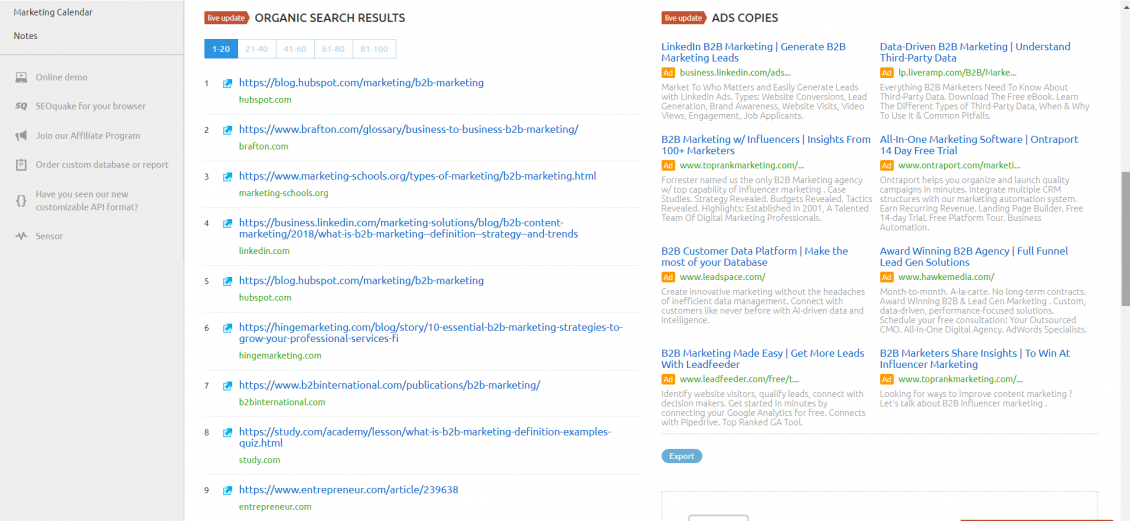Open Online demo link

coord(61,77)
